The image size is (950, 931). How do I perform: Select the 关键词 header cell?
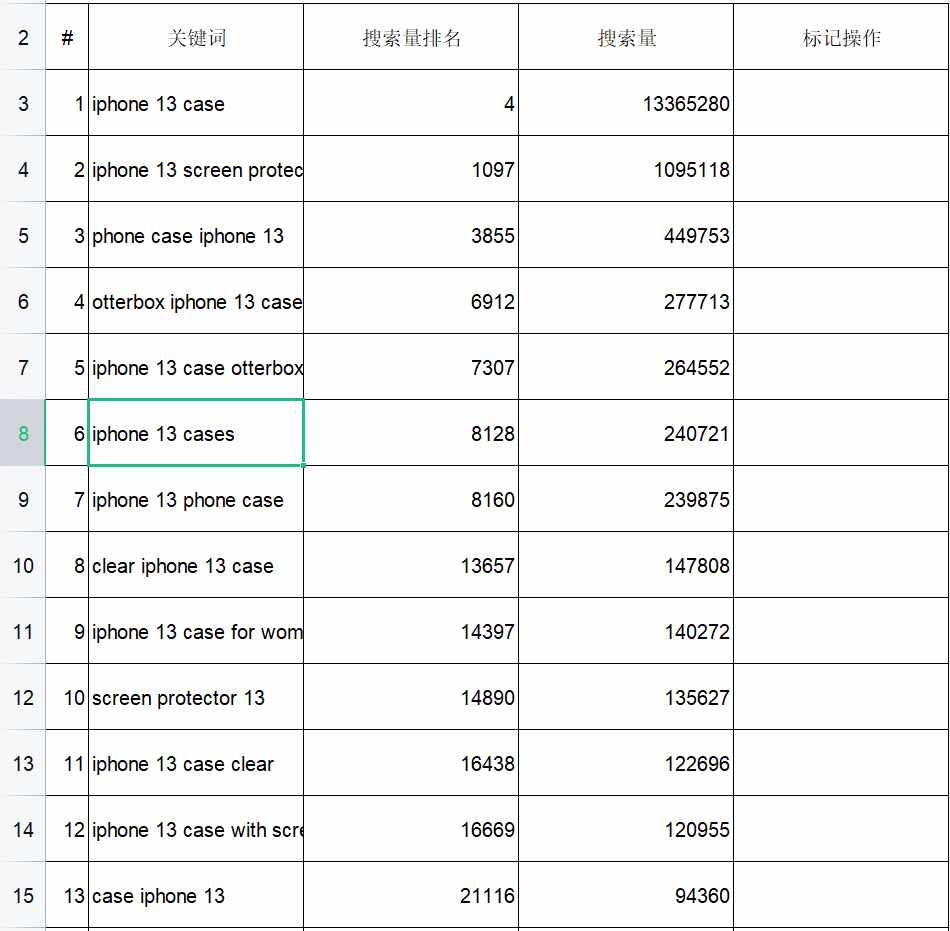[x=196, y=37]
